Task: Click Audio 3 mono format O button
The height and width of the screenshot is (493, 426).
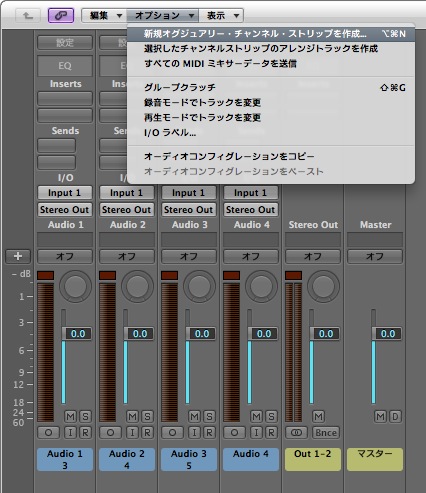Action: point(172,433)
